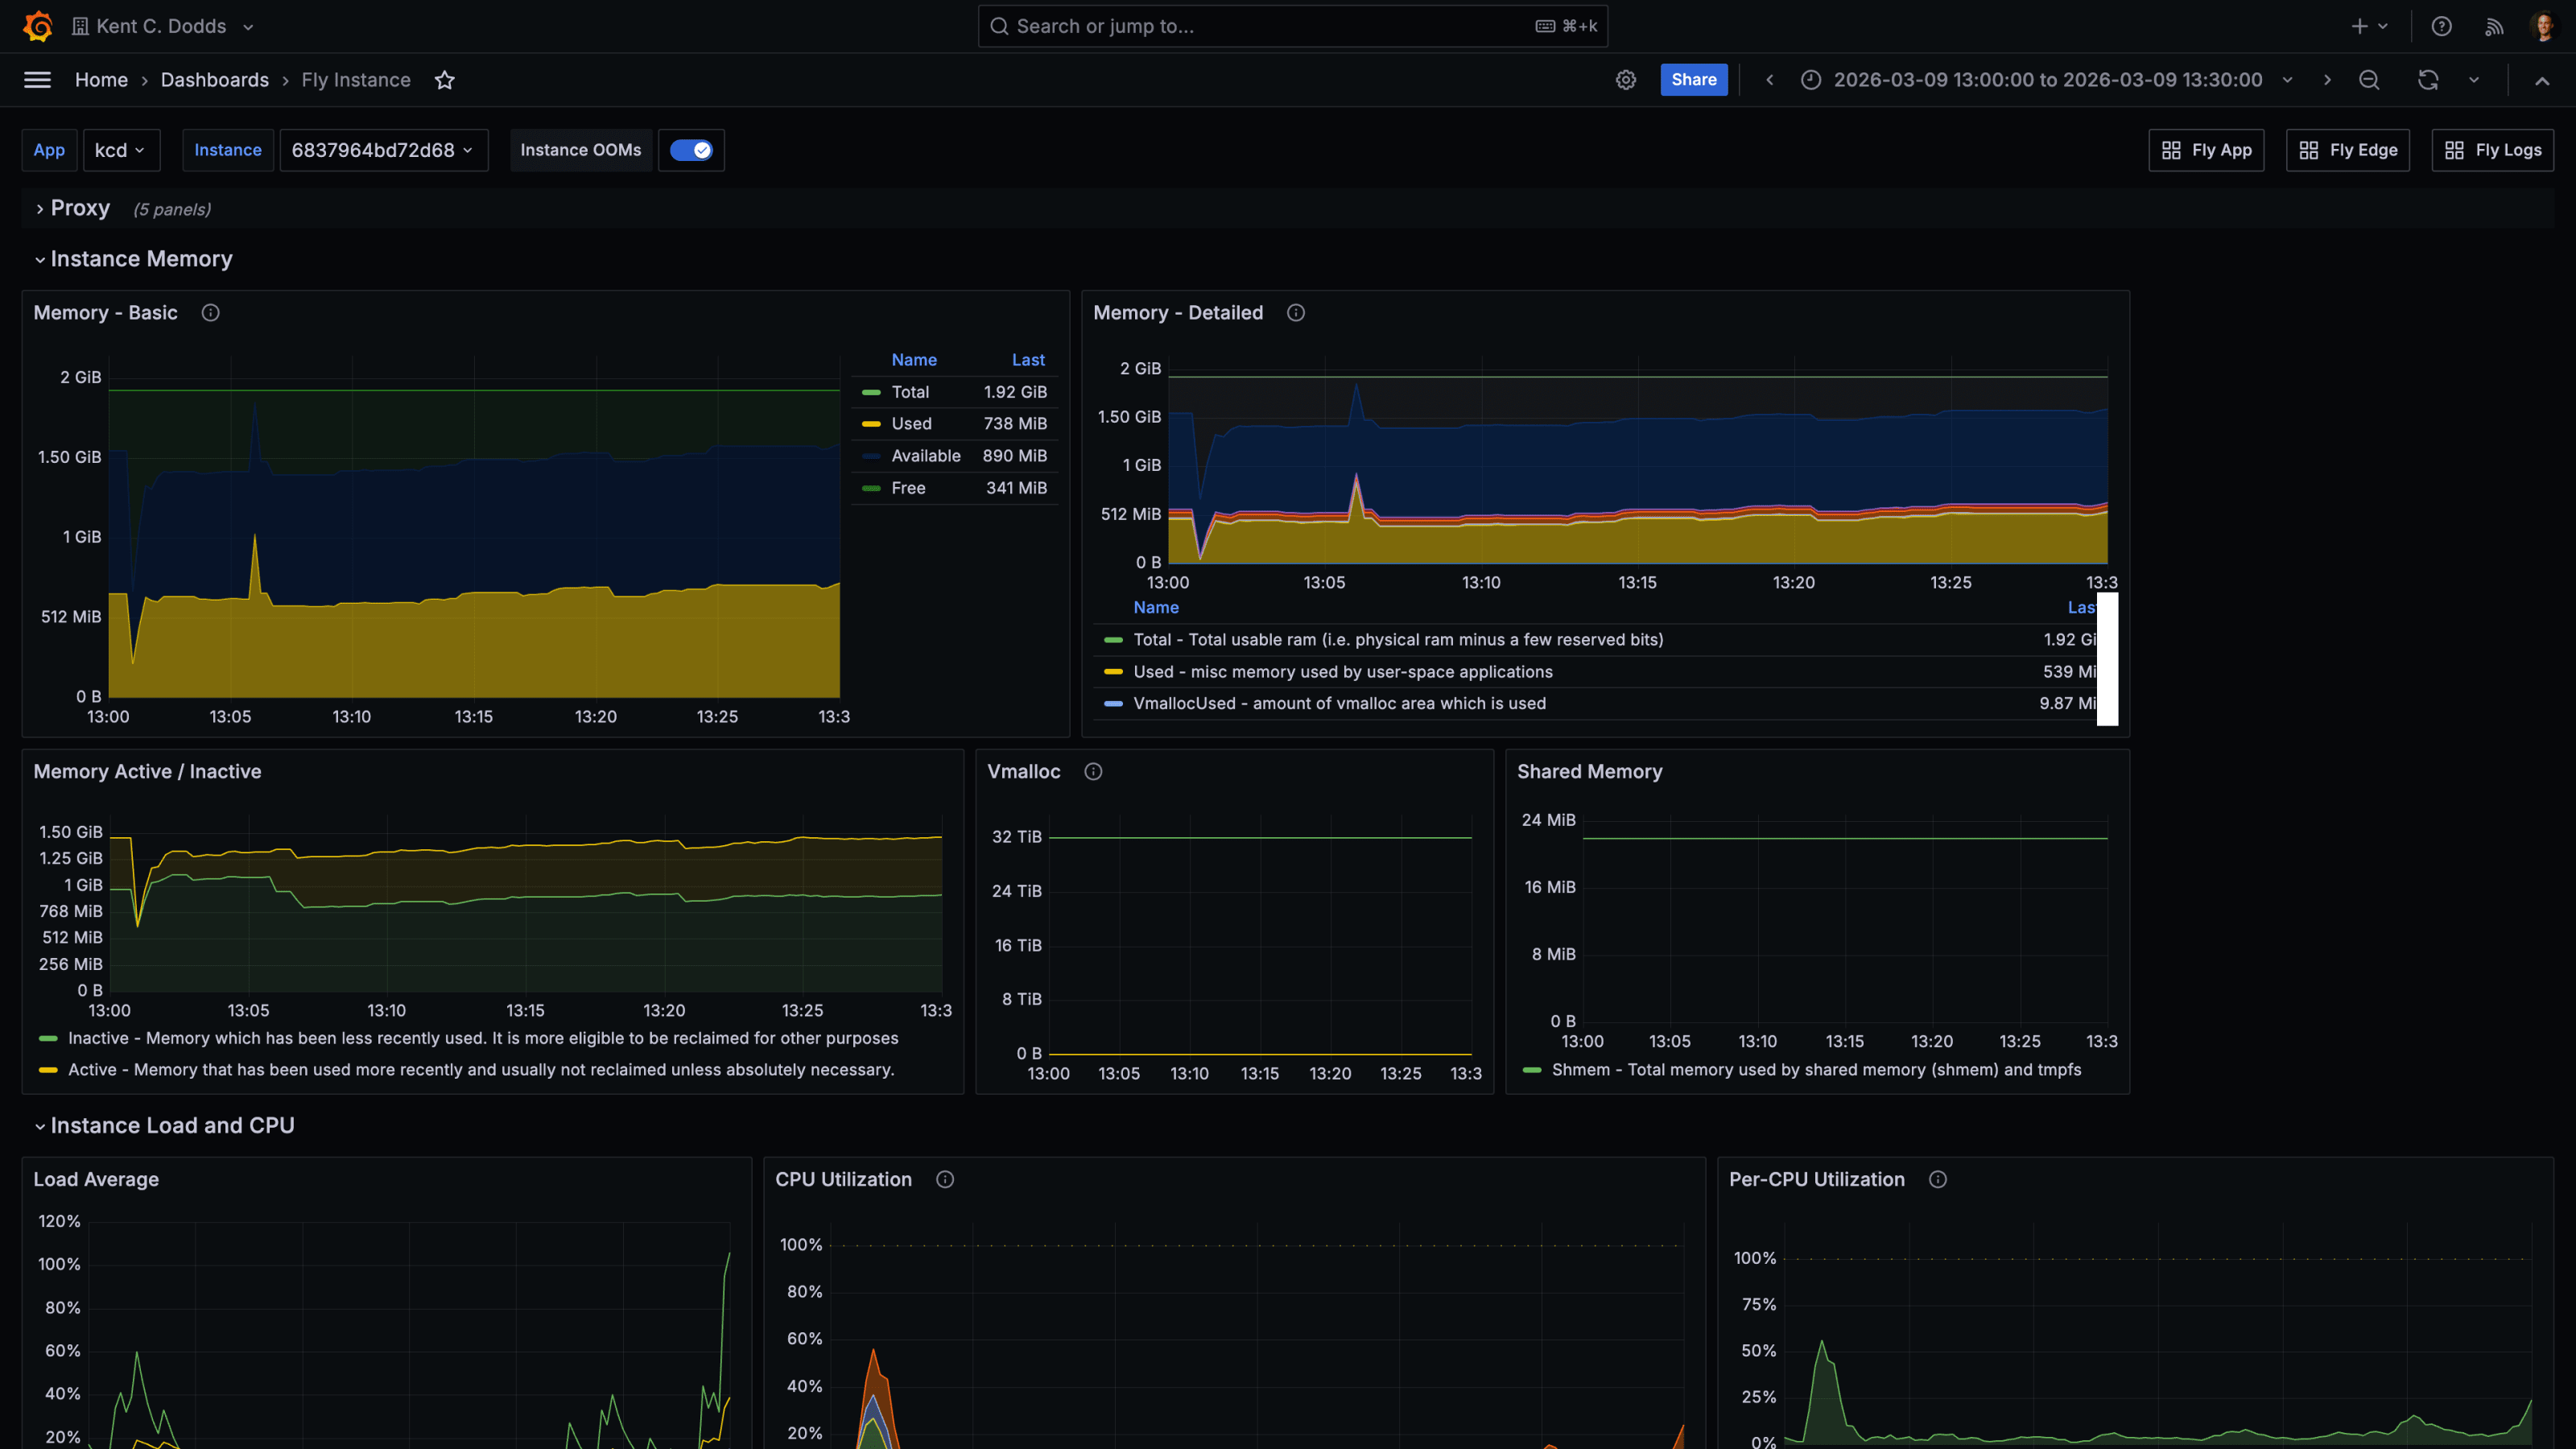
Task: Zoom out the time range
Action: click(x=2369, y=80)
